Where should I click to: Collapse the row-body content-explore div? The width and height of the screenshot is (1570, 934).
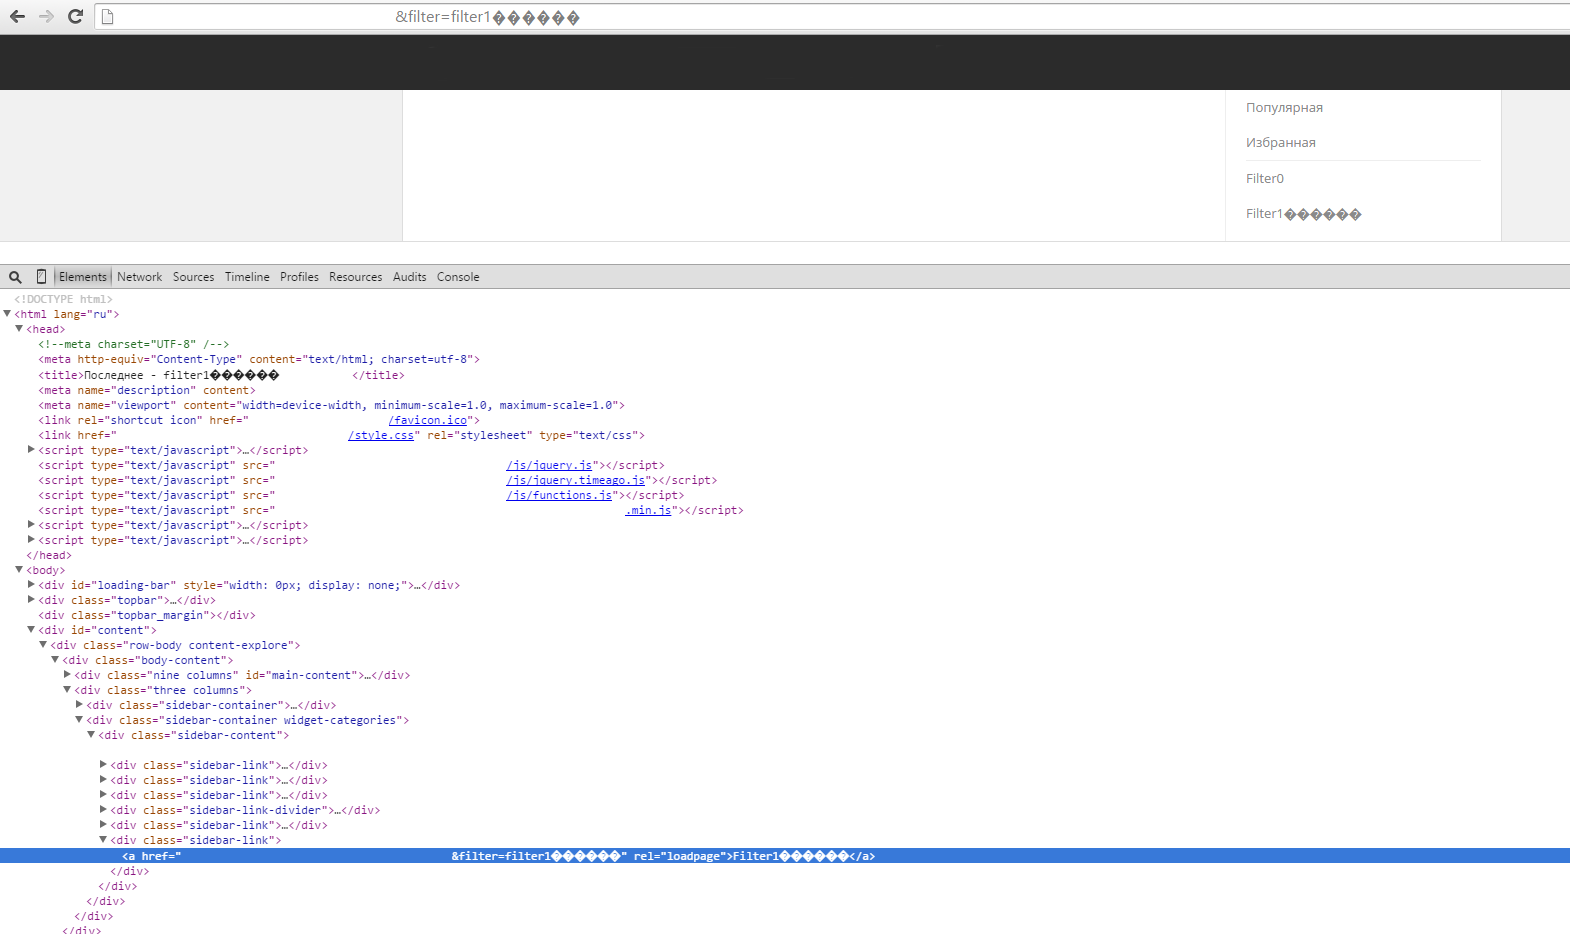coord(43,645)
